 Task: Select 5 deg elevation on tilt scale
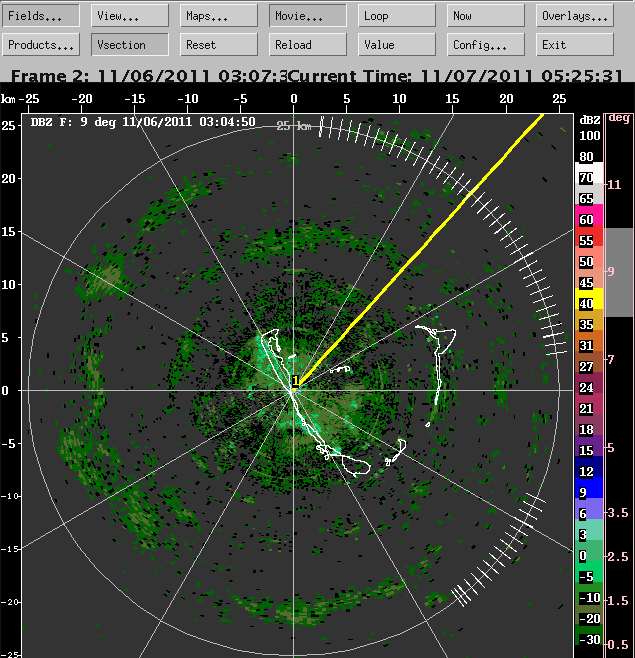point(611,448)
